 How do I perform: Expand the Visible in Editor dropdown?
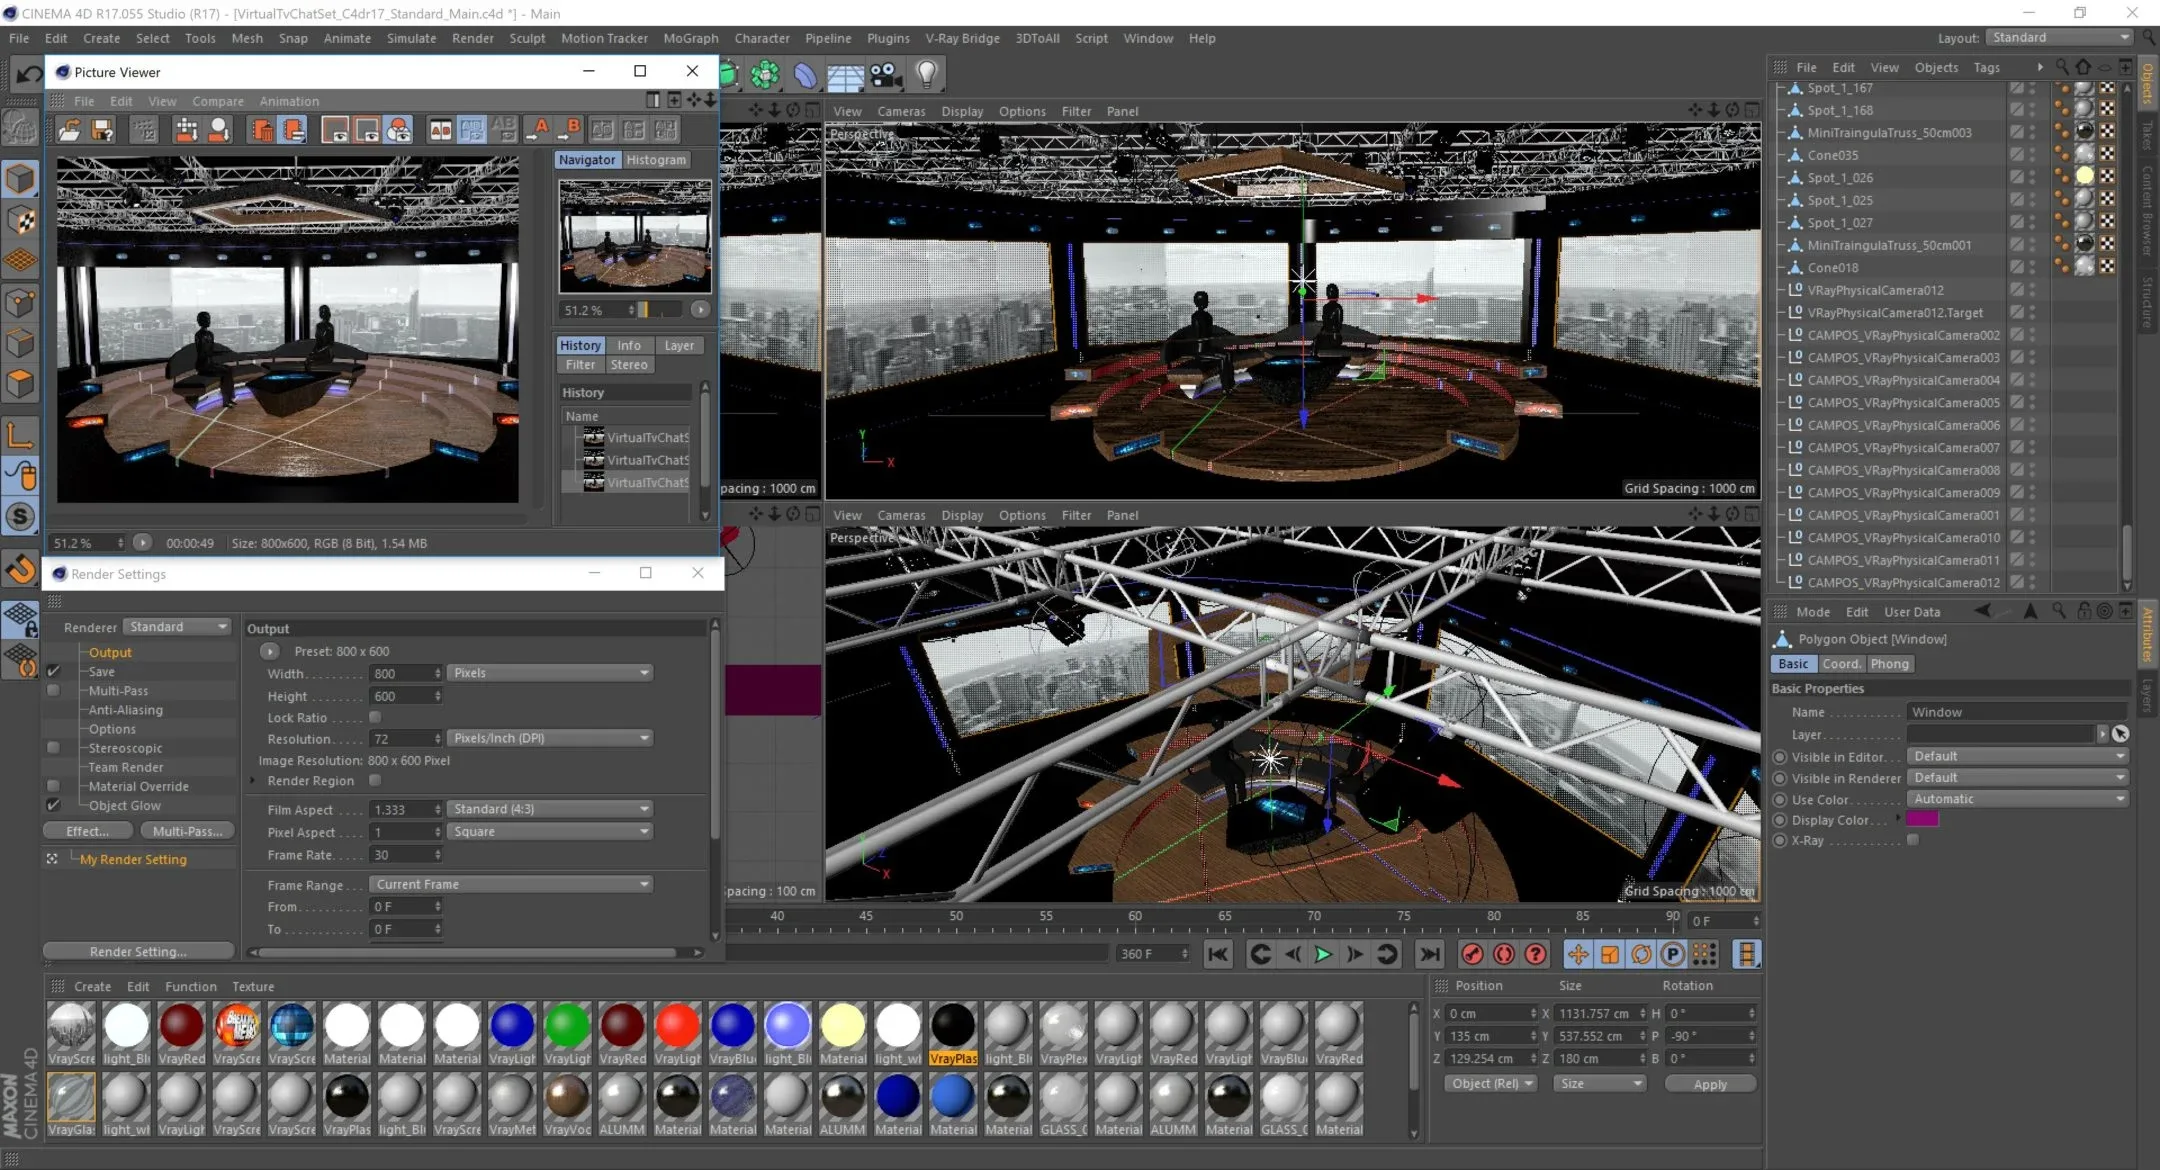(x=2016, y=756)
